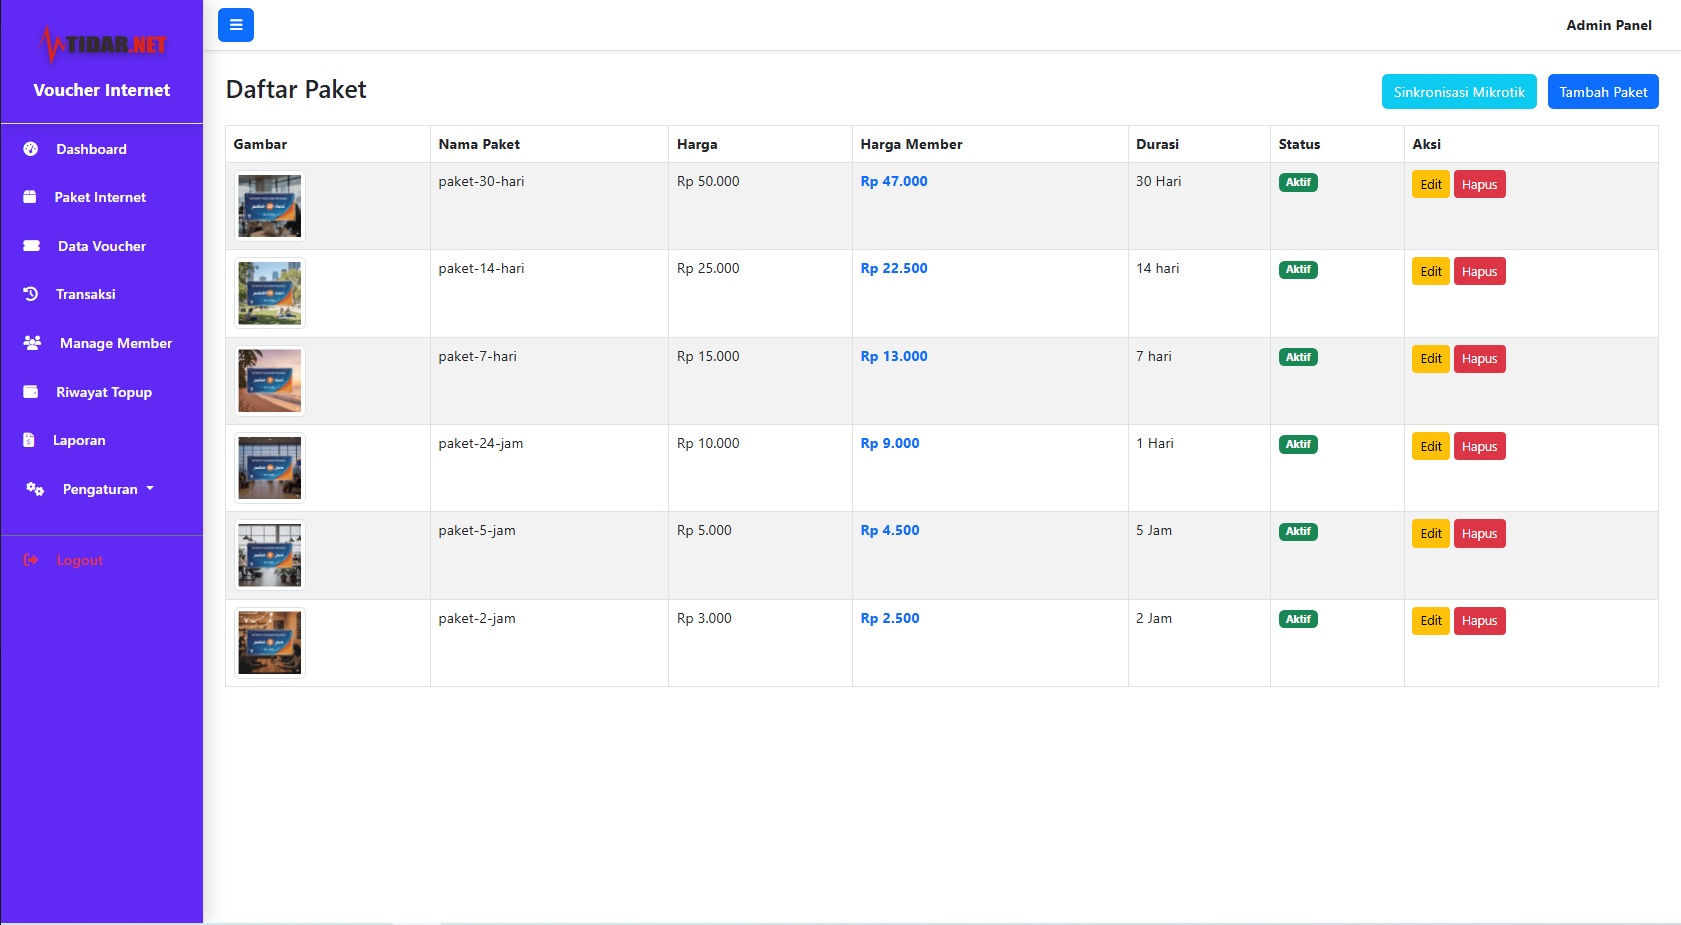Click member price Rp 47.000
This screenshot has width=1681, height=925.
(894, 181)
